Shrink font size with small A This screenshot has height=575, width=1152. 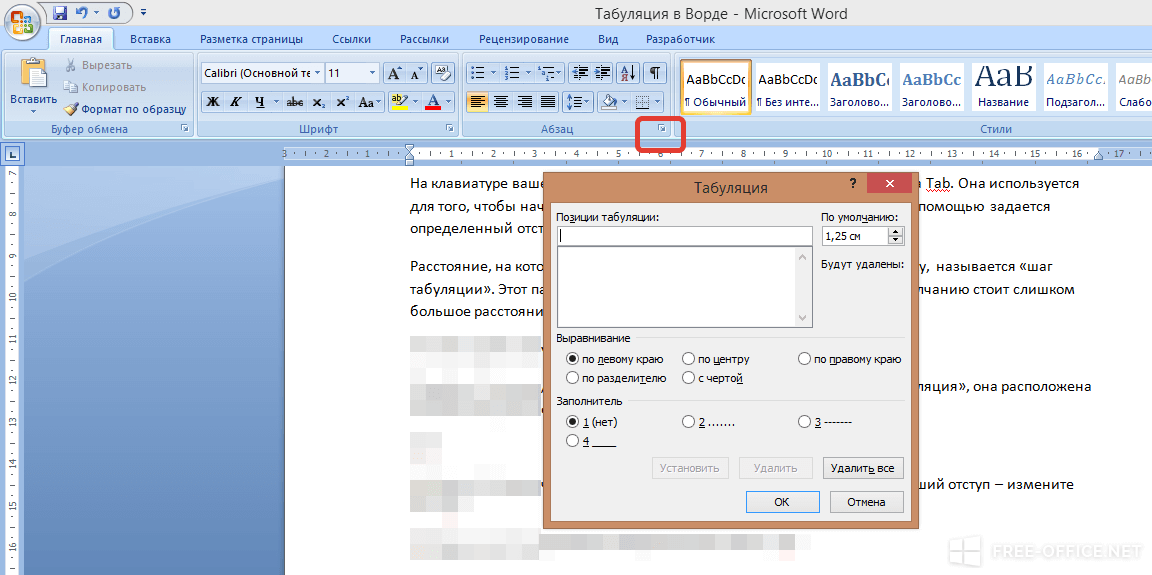point(417,73)
